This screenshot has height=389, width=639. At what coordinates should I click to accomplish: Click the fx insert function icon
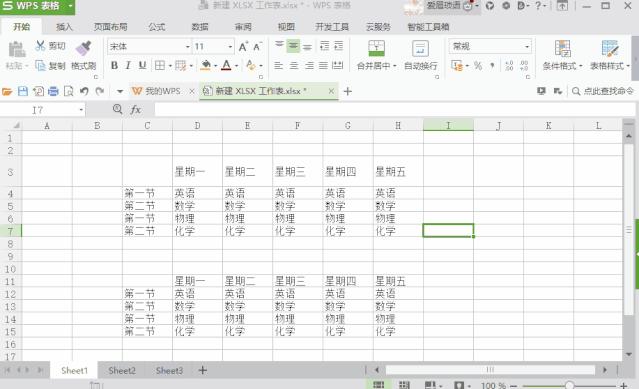pyautogui.click(x=136, y=110)
